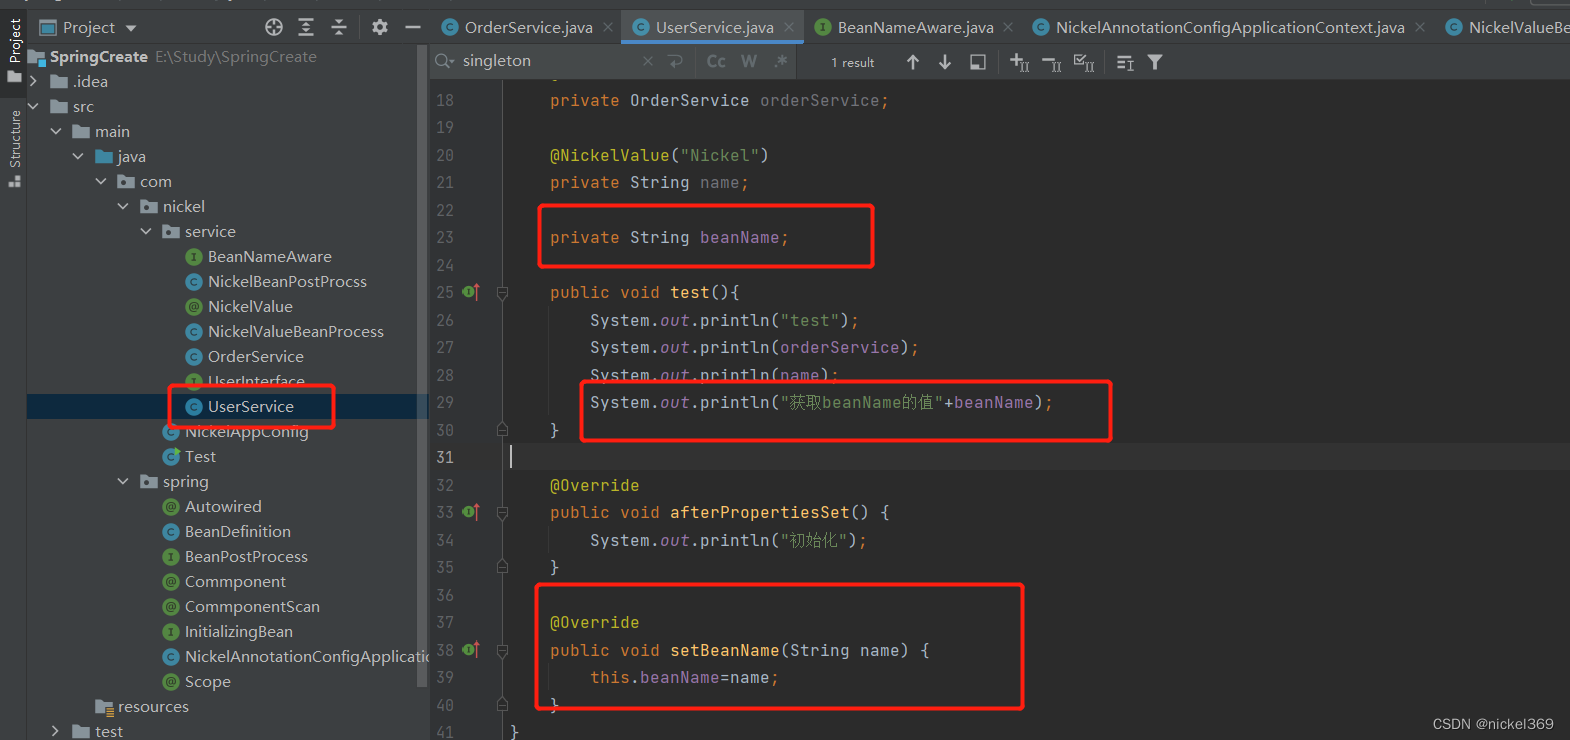Image resolution: width=1570 pixels, height=740 pixels.
Task: Open the search filter funnel
Action: click(1155, 62)
